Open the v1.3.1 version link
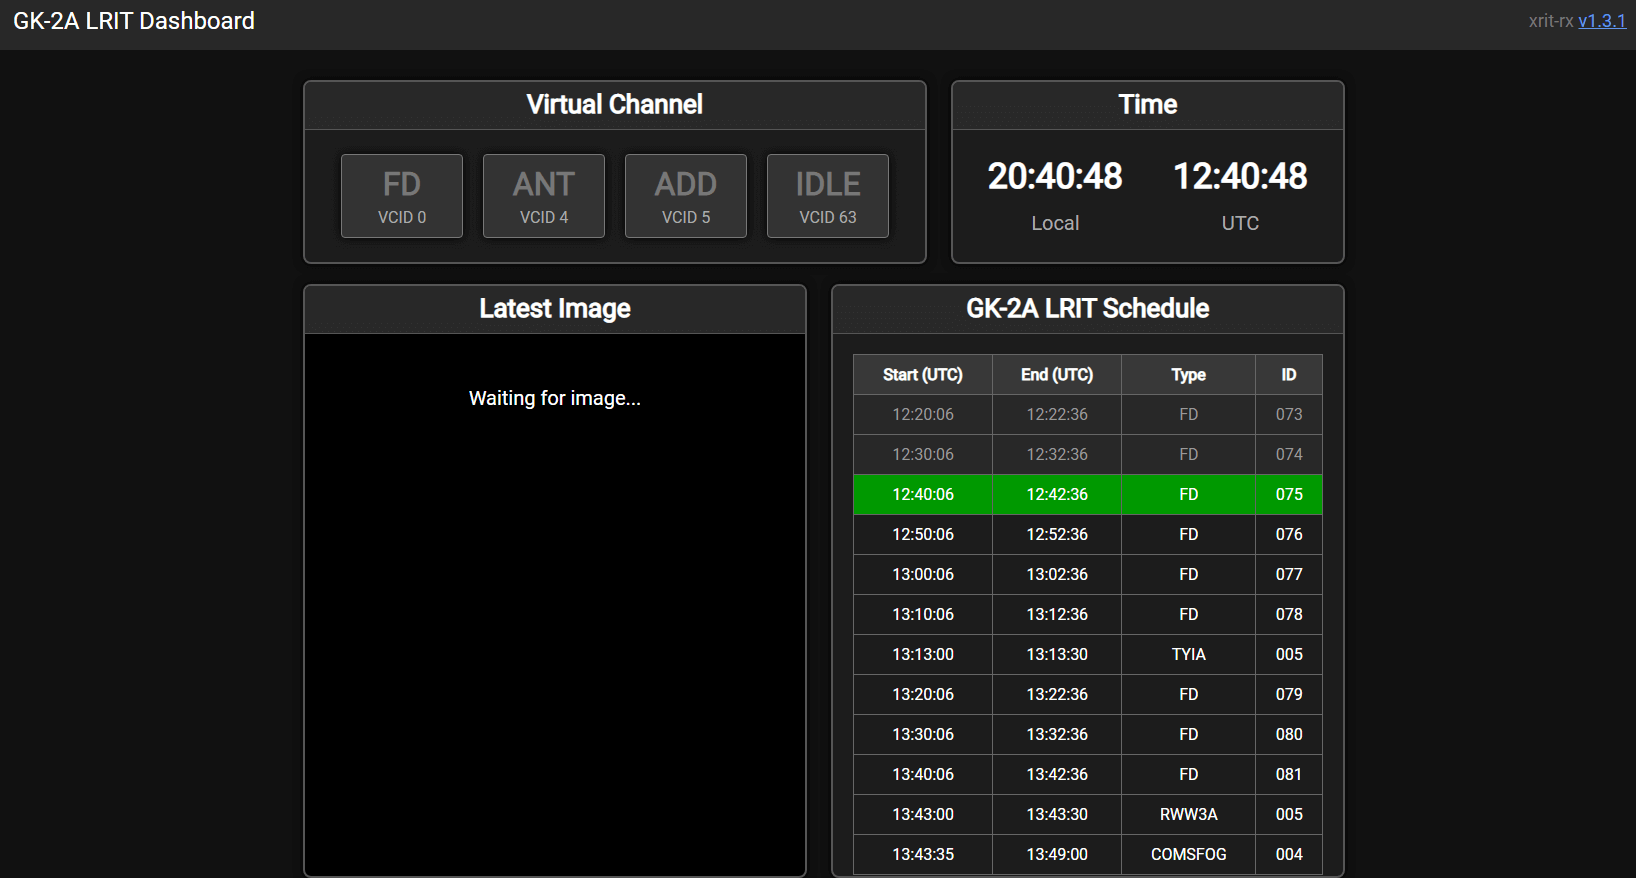 pyautogui.click(x=1602, y=21)
